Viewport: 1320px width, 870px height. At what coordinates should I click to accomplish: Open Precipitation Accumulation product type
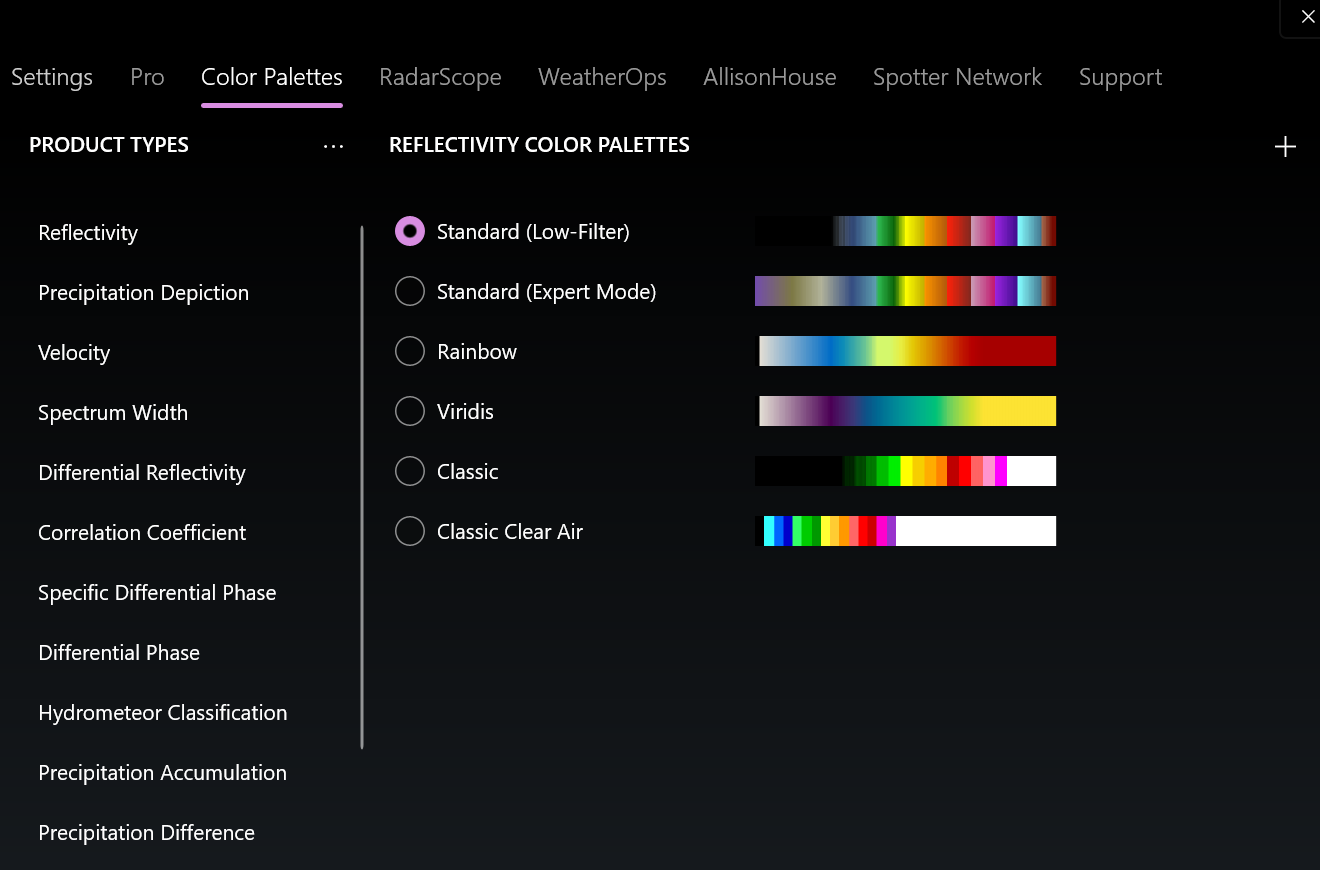click(x=162, y=773)
